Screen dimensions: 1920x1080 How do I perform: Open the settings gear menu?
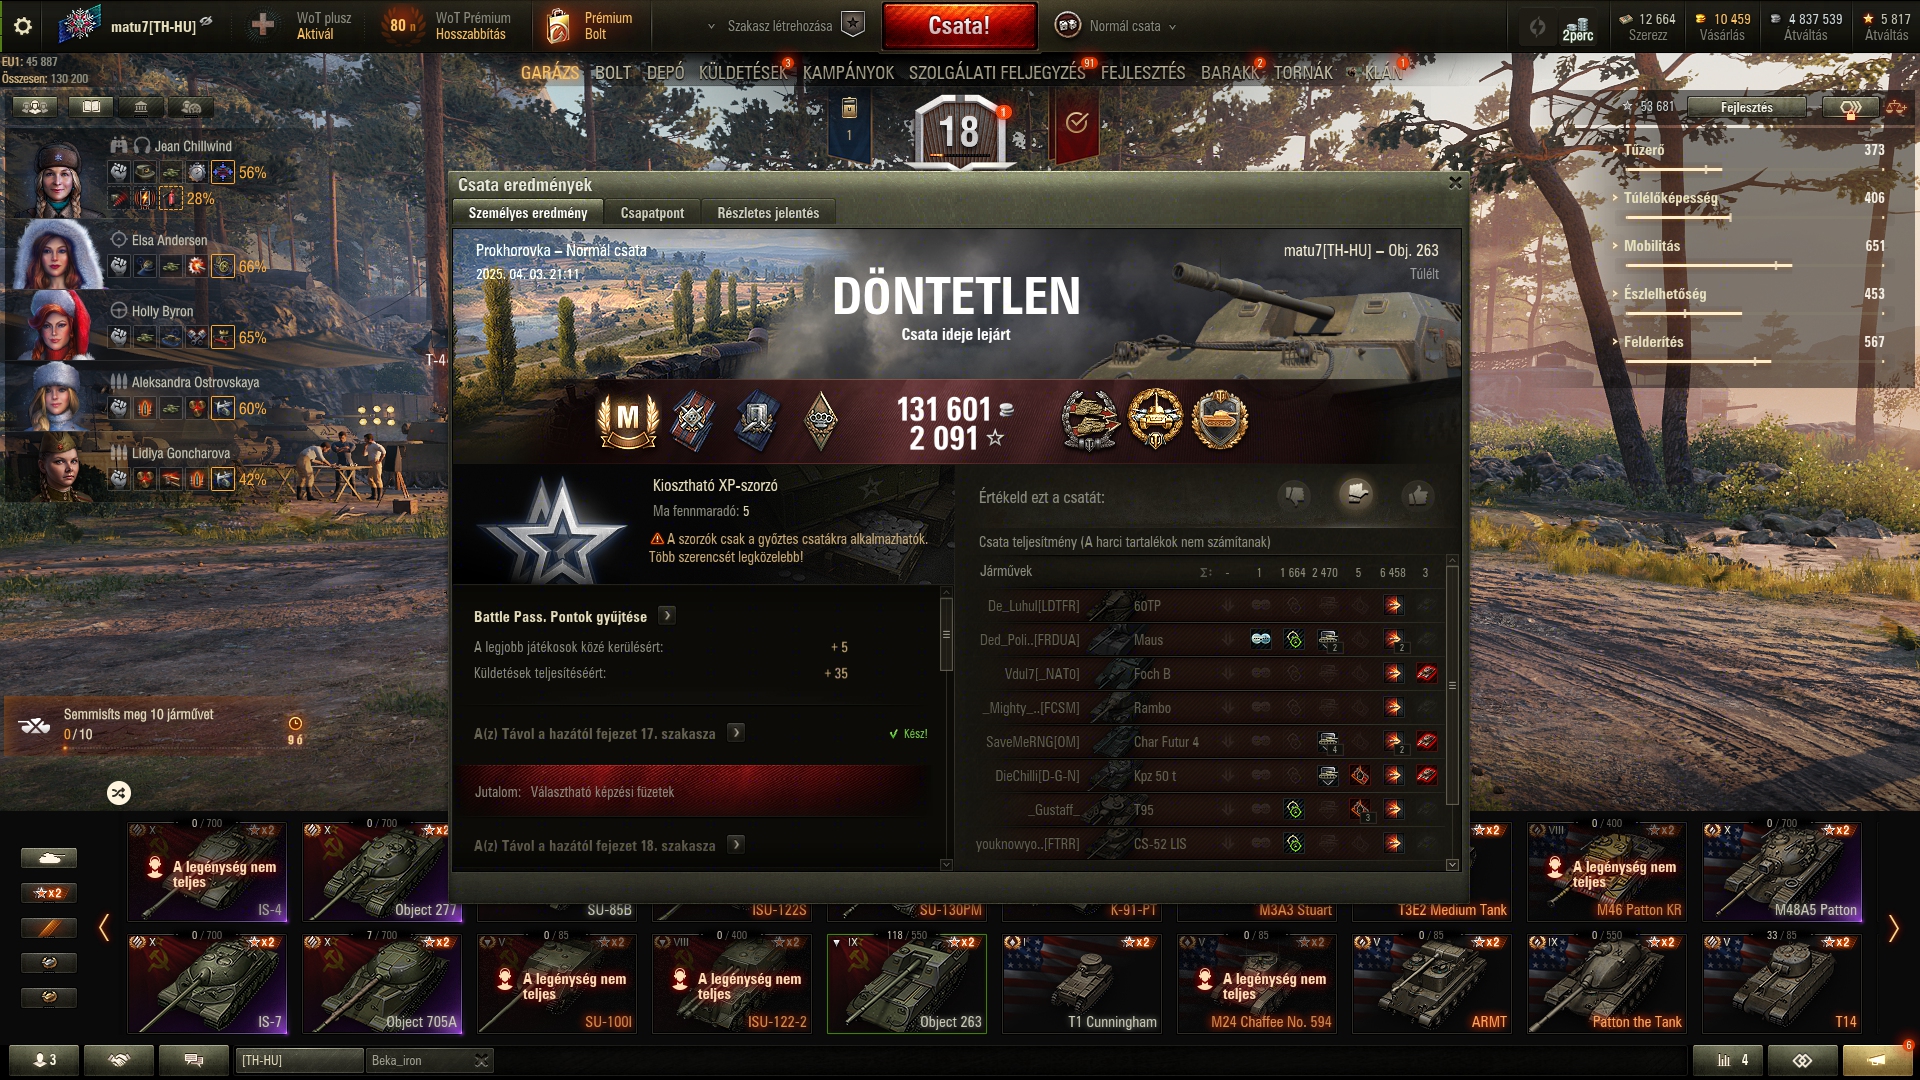tap(22, 26)
